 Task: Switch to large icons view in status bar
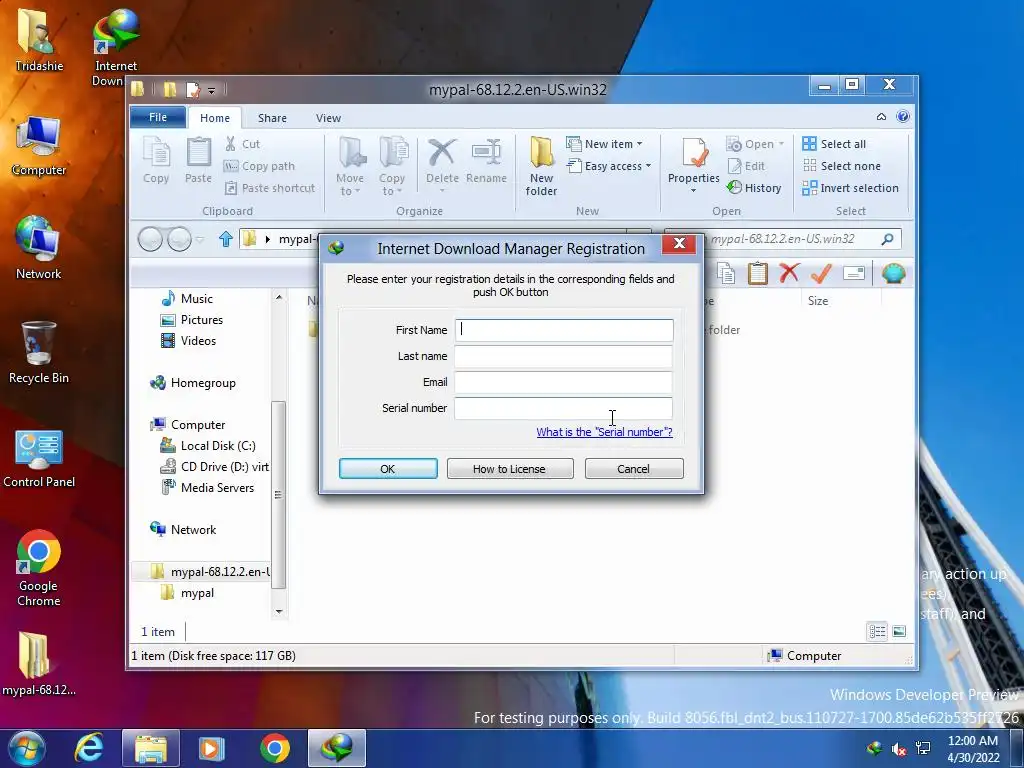pos(899,631)
